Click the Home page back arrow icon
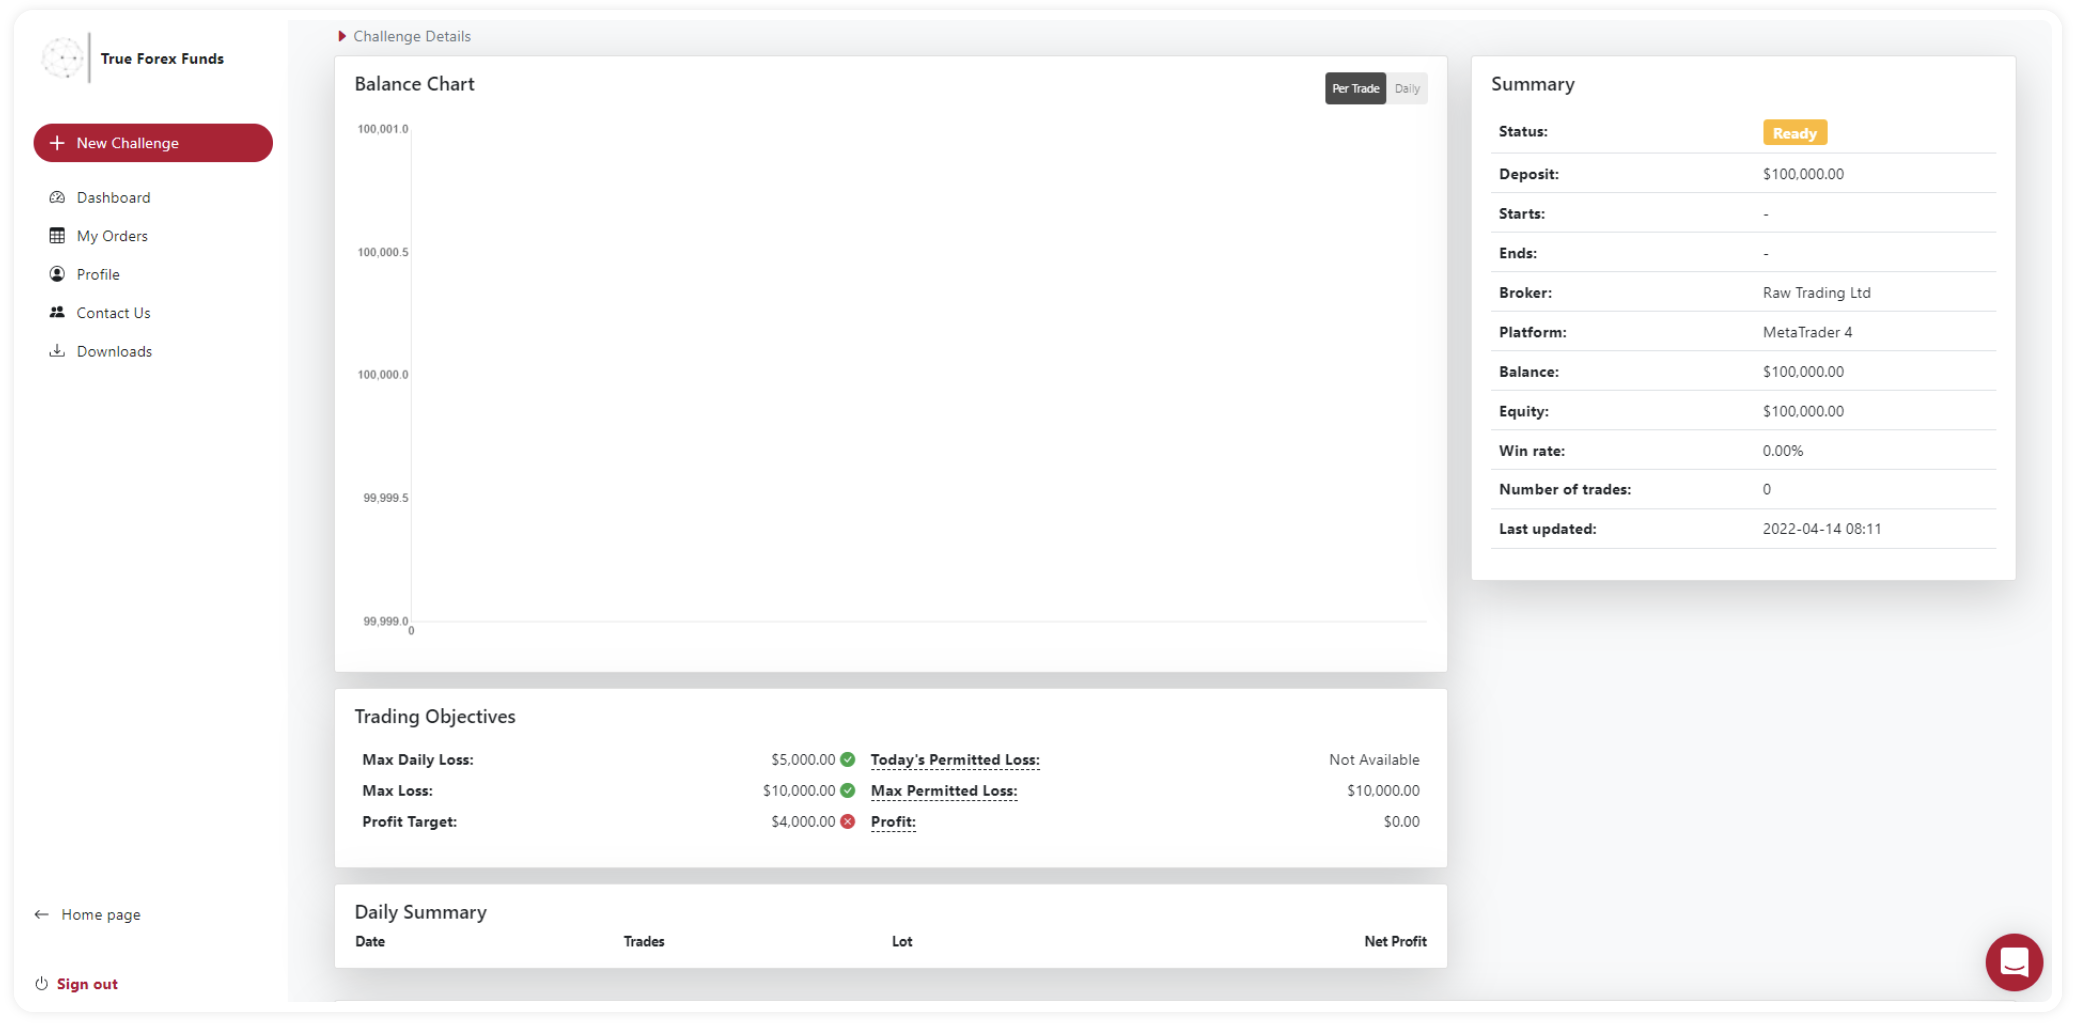The image size is (2082, 1028). pyautogui.click(x=41, y=914)
